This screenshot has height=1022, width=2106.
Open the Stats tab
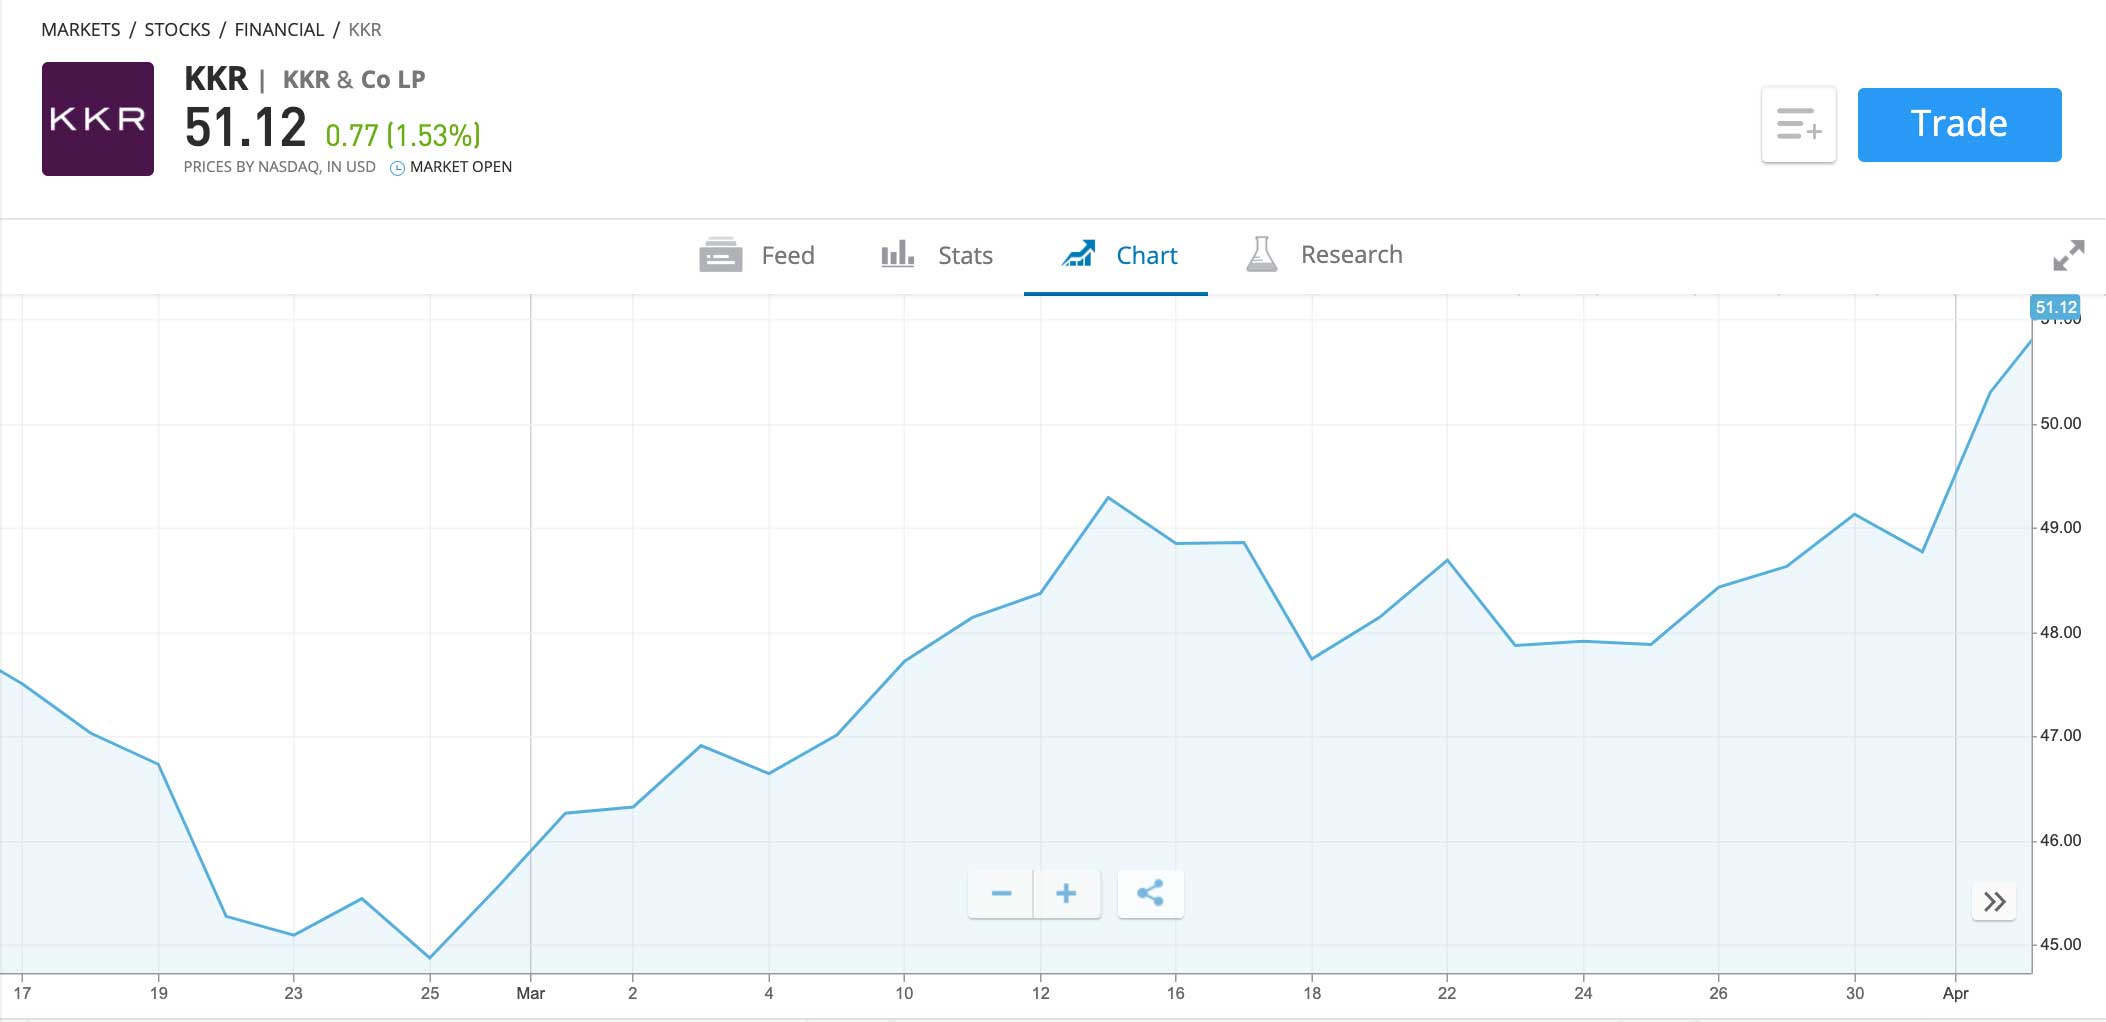coord(937,255)
